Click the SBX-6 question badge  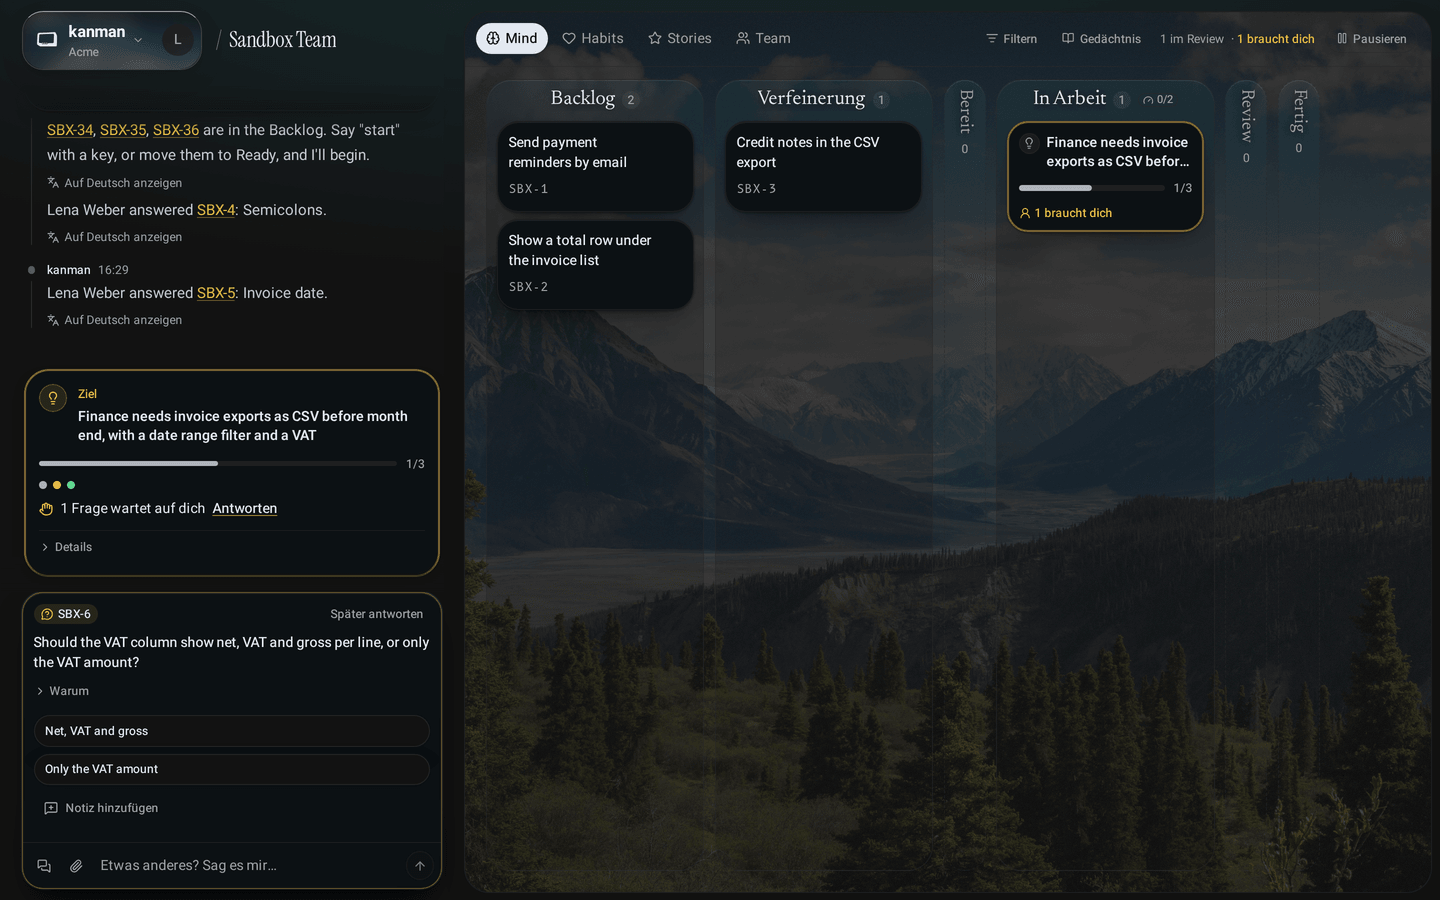tap(66, 614)
